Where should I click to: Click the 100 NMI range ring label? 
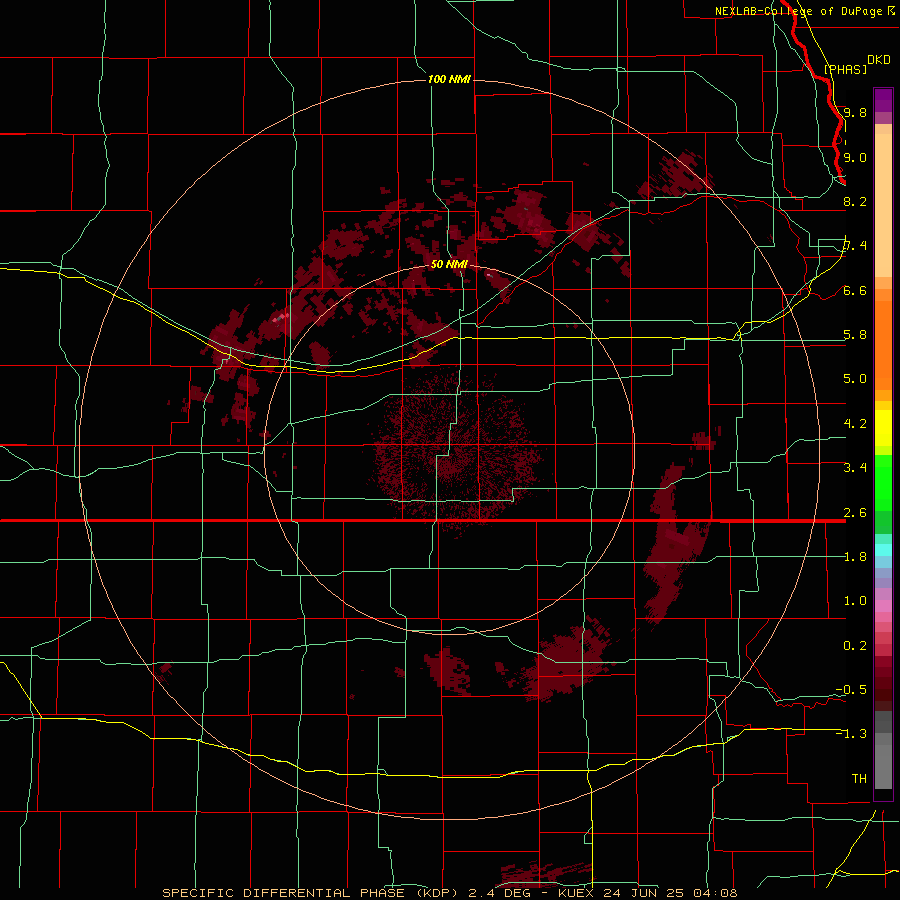449,79
